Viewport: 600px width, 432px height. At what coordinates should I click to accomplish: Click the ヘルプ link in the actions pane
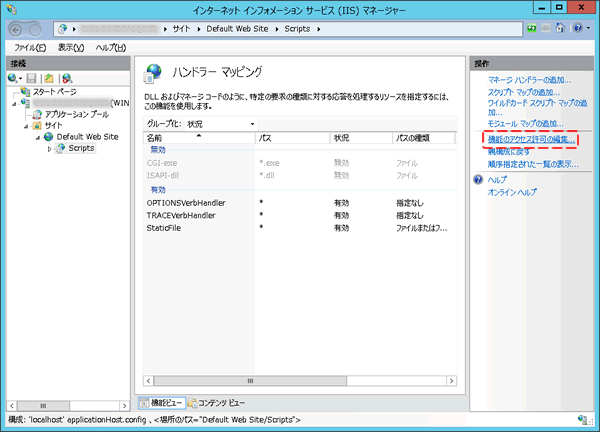pos(497,179)
